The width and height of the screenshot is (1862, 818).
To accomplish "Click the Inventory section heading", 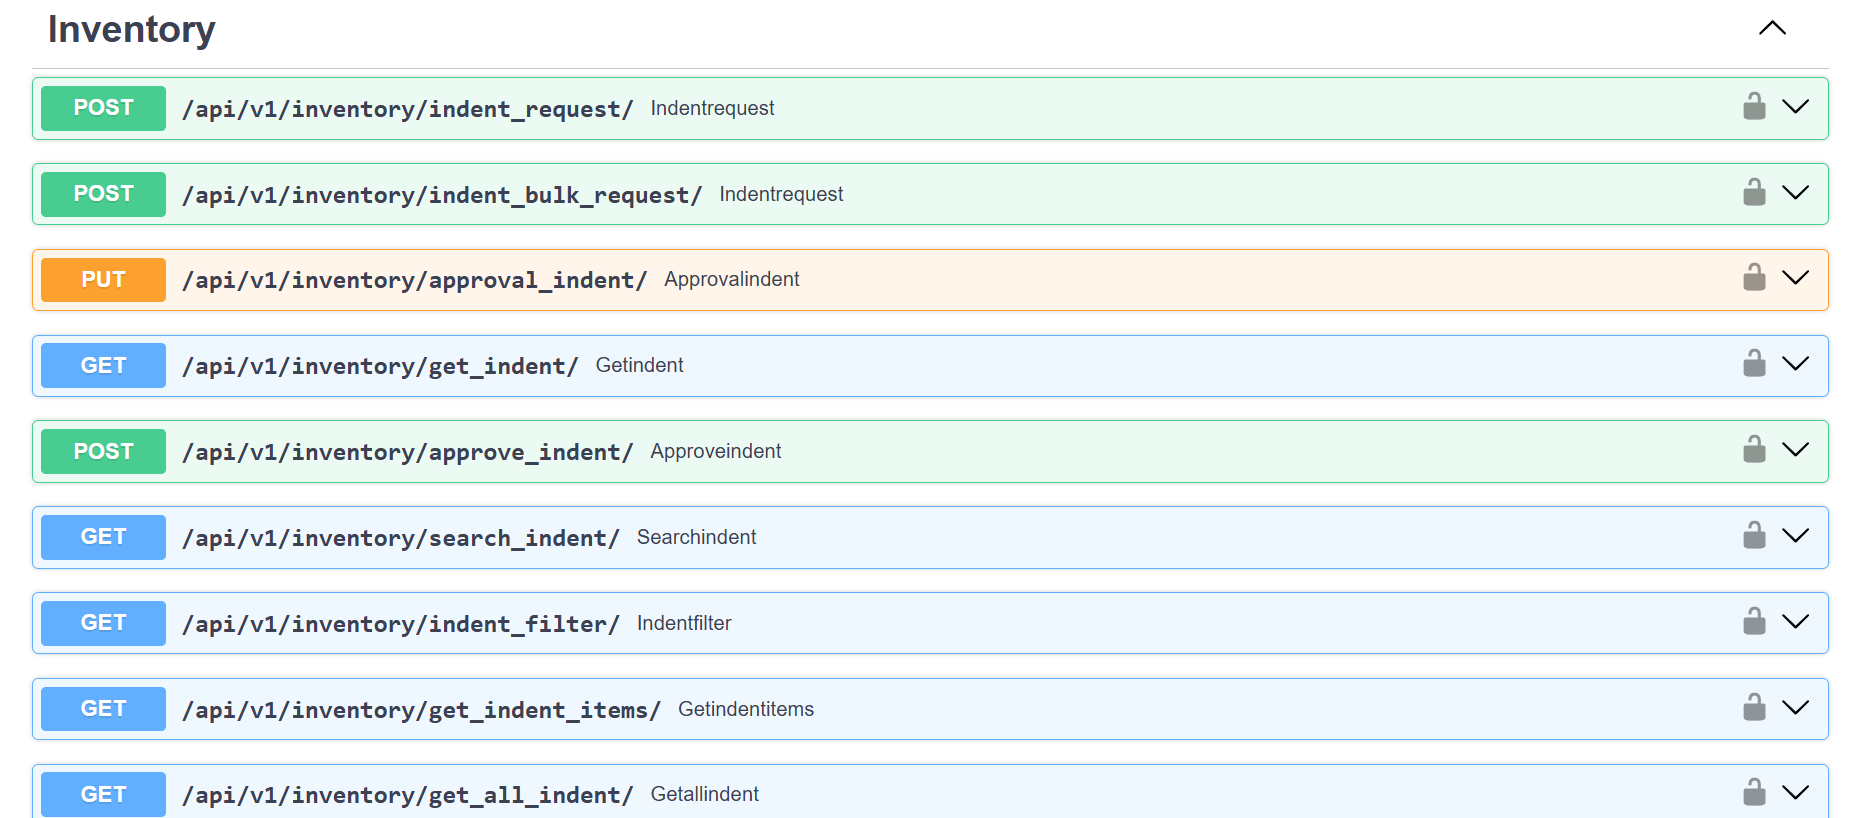I will tap(131, 30).
